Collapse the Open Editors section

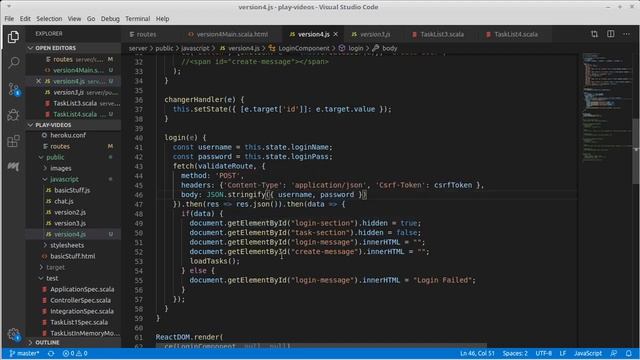(x=56, y=48)
